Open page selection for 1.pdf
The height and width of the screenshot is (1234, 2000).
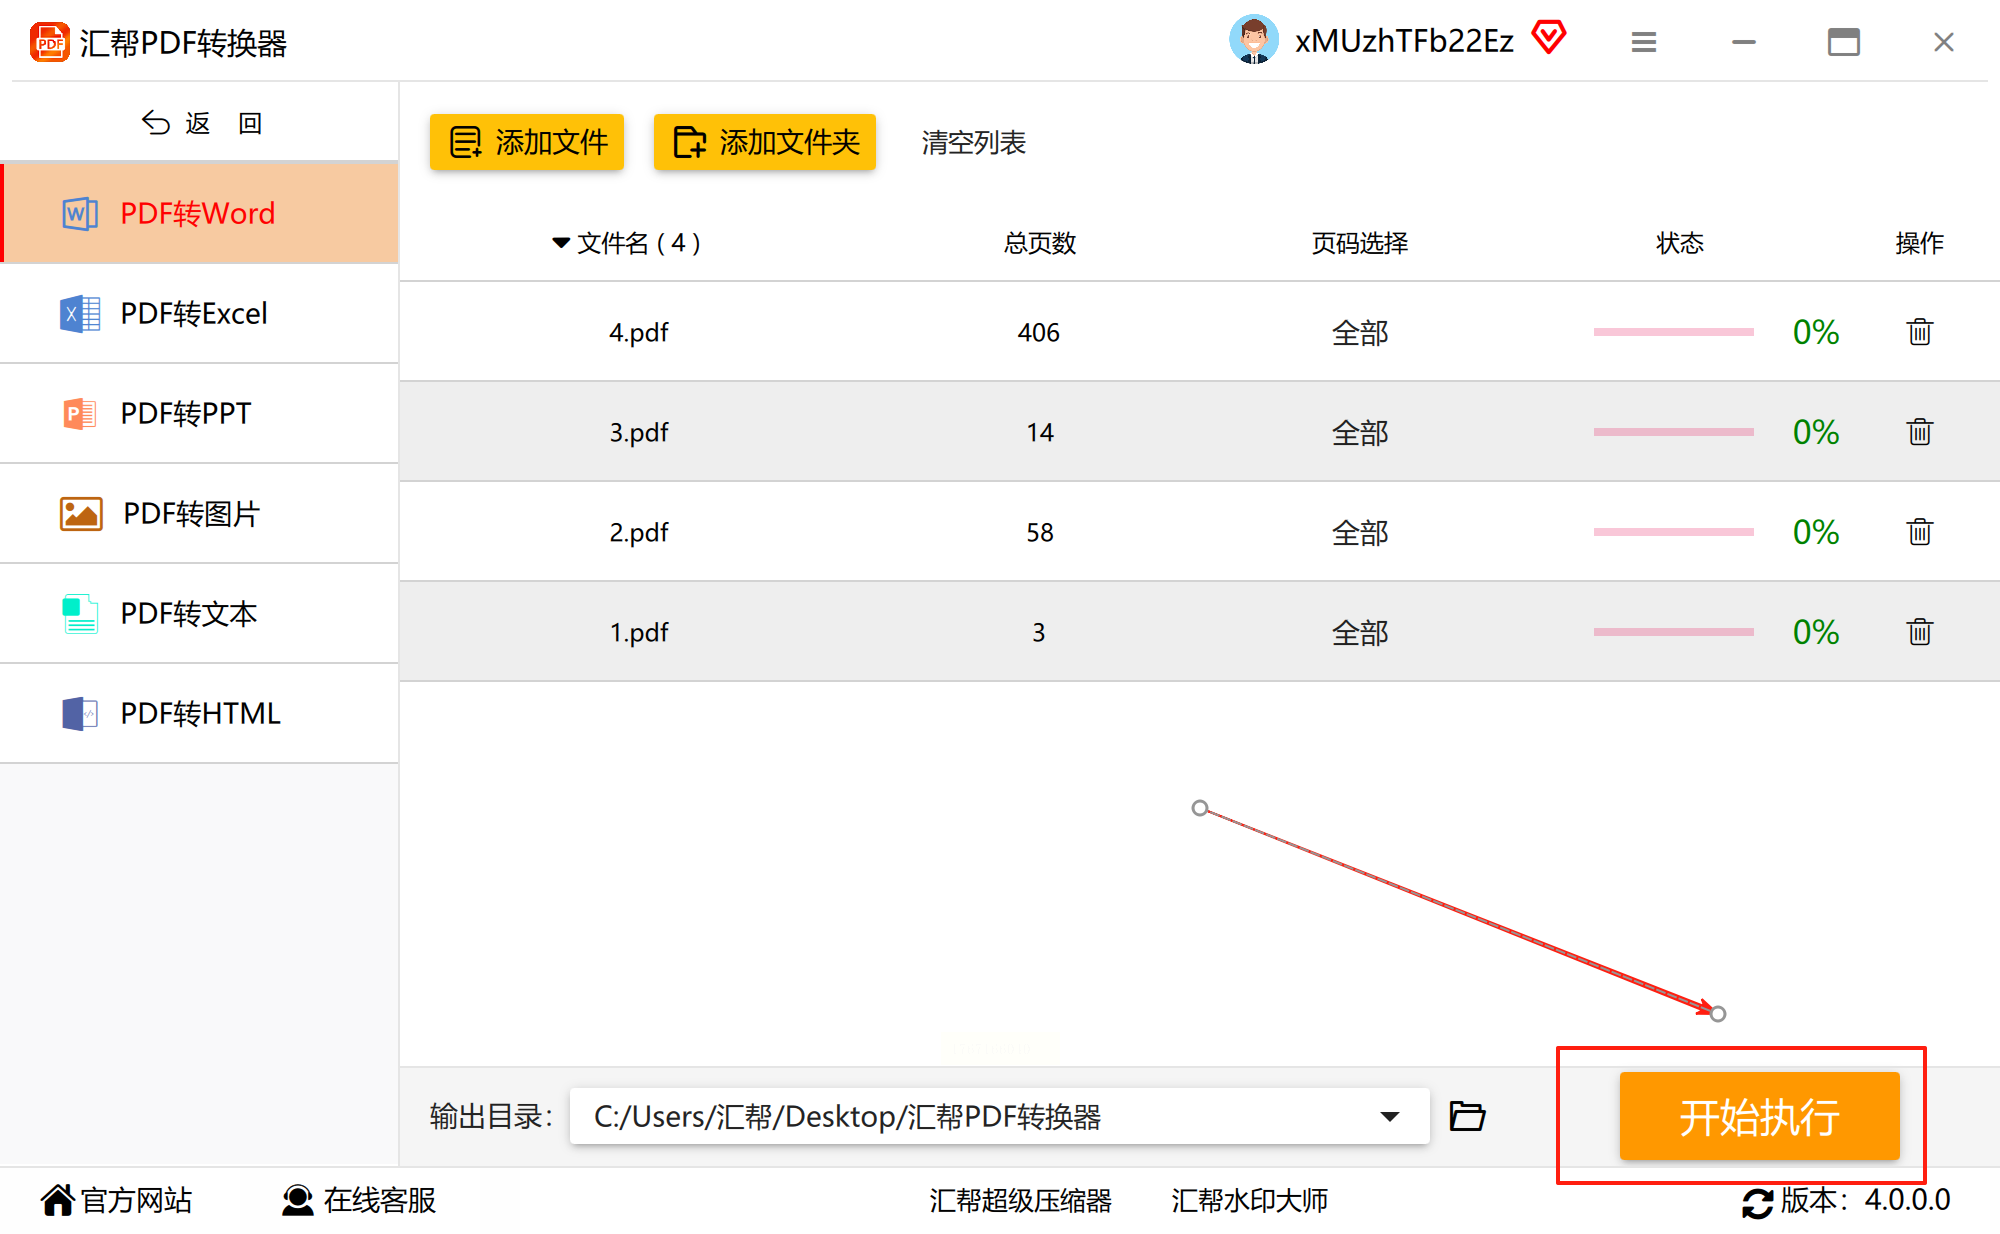1359,633
